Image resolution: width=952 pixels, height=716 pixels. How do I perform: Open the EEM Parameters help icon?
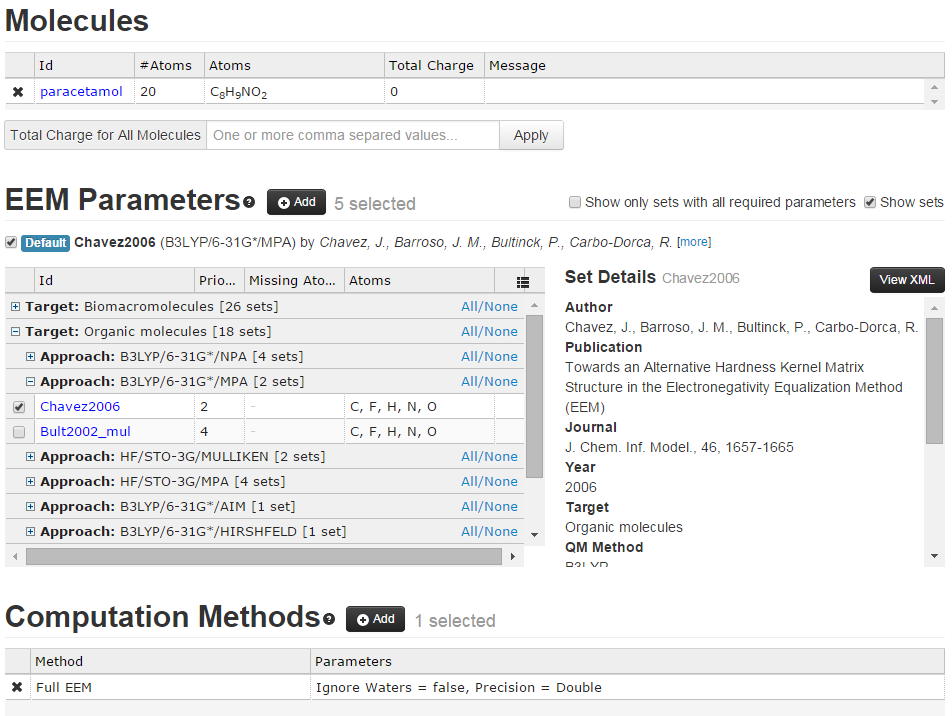(249, 202)
